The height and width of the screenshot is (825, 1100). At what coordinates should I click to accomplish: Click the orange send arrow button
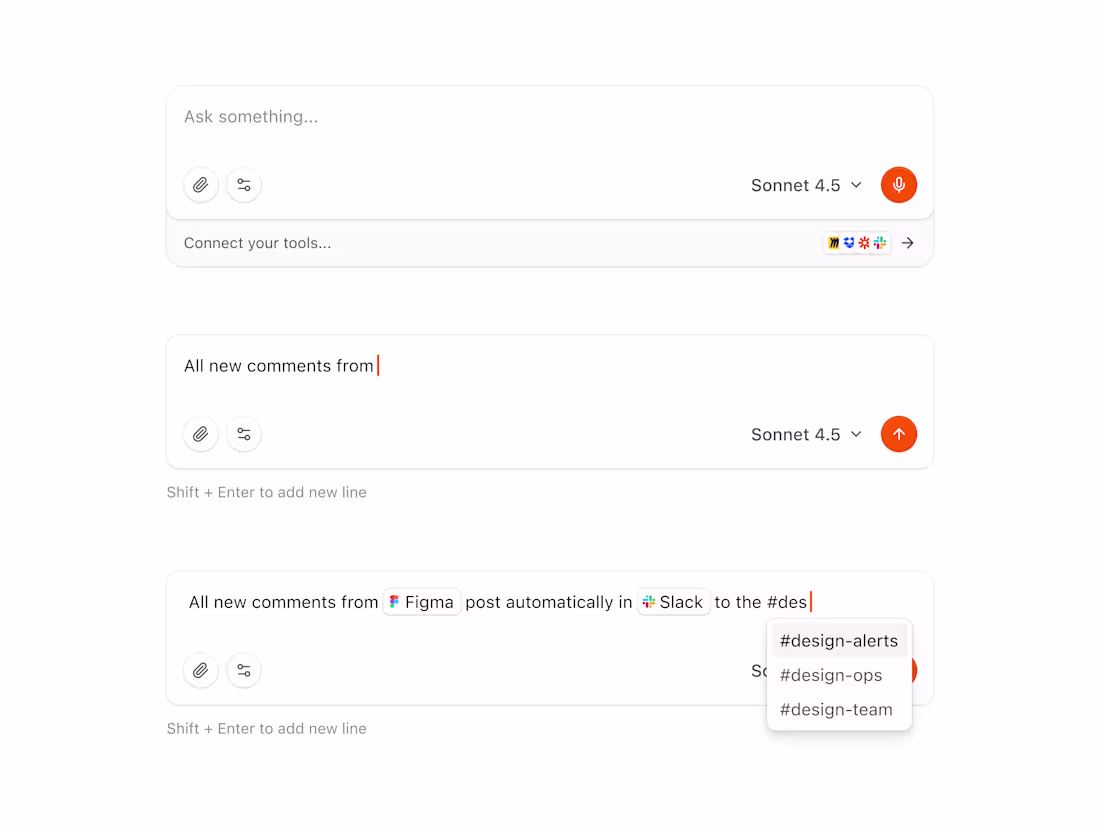click(898, 434)
